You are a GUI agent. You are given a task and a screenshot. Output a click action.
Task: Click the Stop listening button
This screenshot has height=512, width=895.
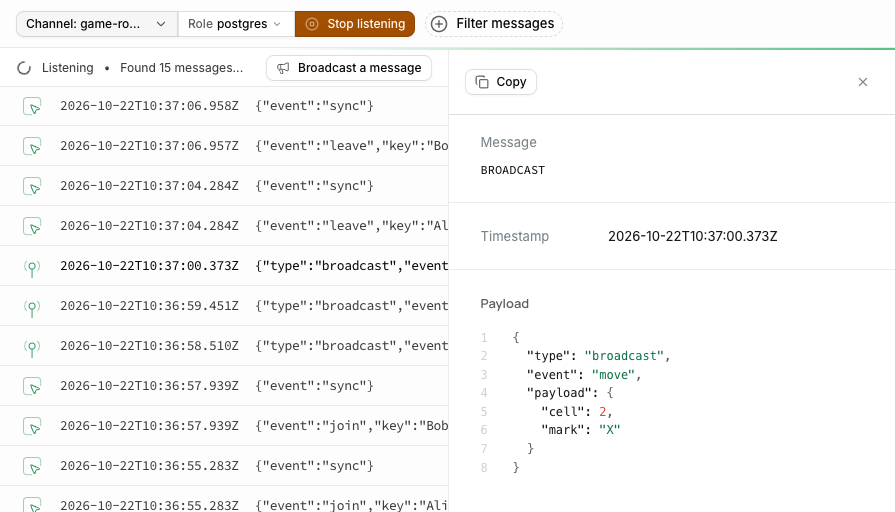coord(354,24)
